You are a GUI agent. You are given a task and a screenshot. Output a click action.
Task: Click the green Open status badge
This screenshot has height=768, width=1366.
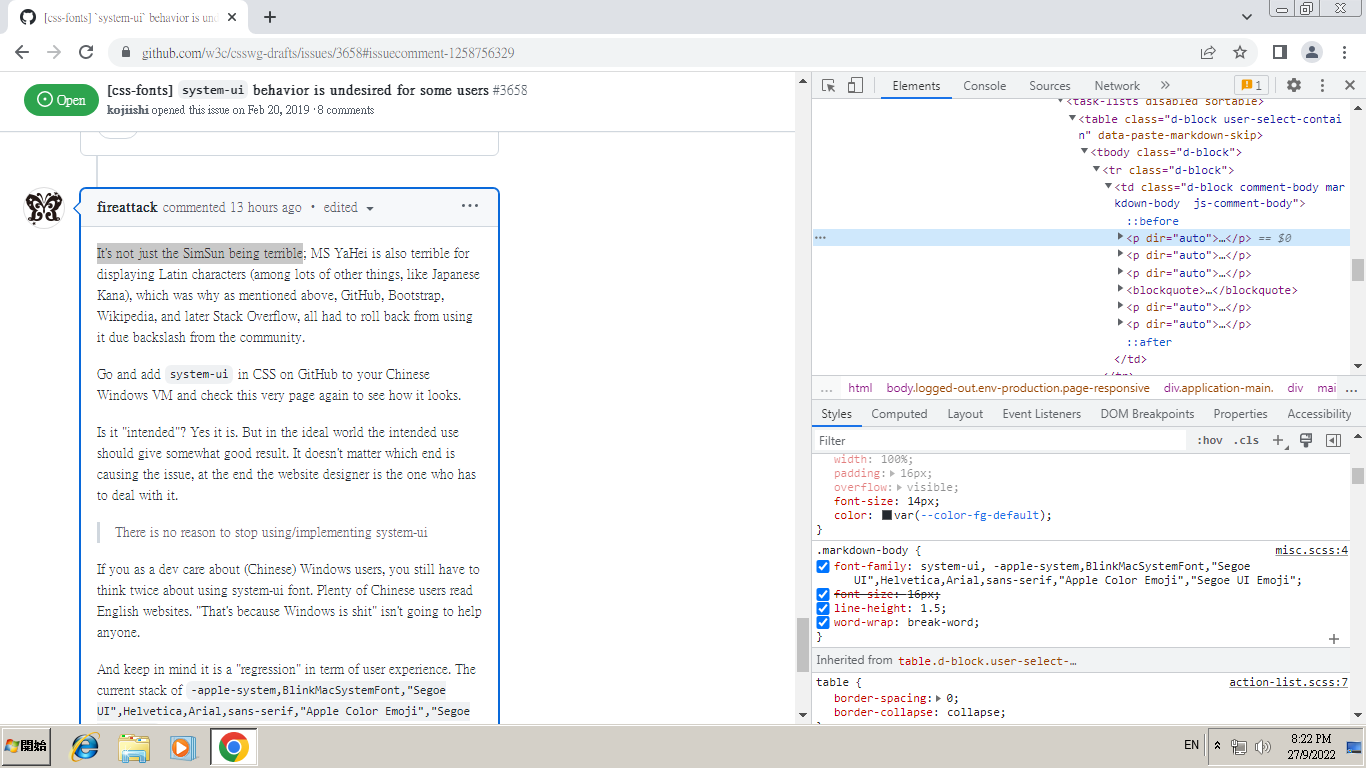[61, 99]
